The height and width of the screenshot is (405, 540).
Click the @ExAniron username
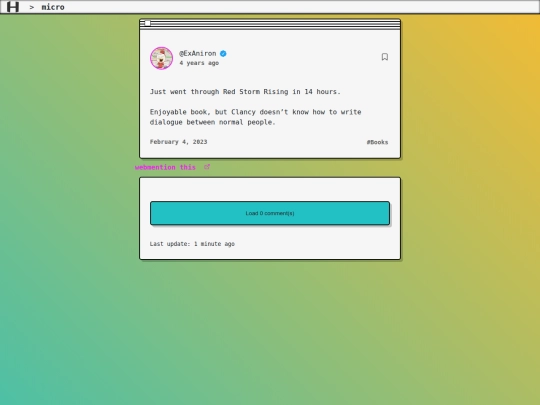click(198, 53)
